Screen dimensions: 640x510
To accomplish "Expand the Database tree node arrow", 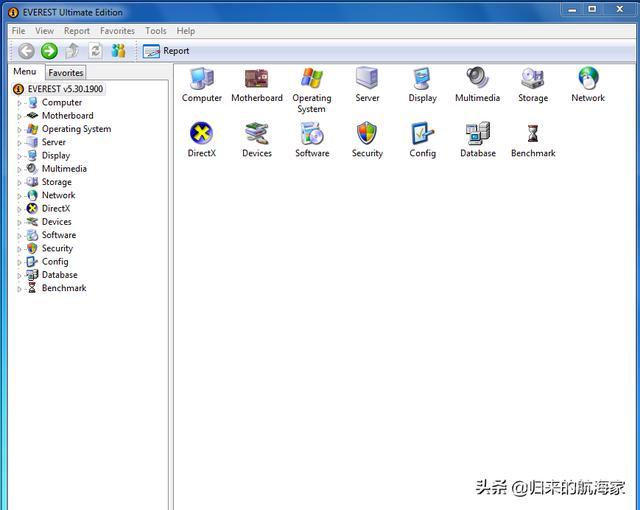I will (x=19, y=275).
